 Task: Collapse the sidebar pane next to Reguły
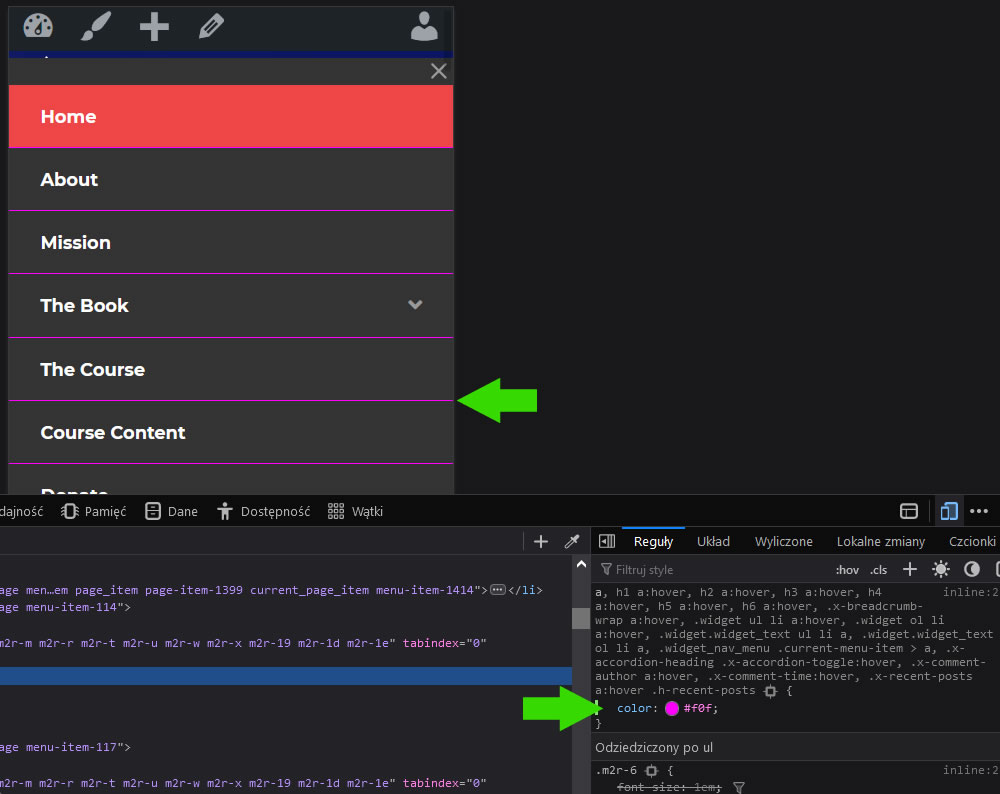coord(607,541)
